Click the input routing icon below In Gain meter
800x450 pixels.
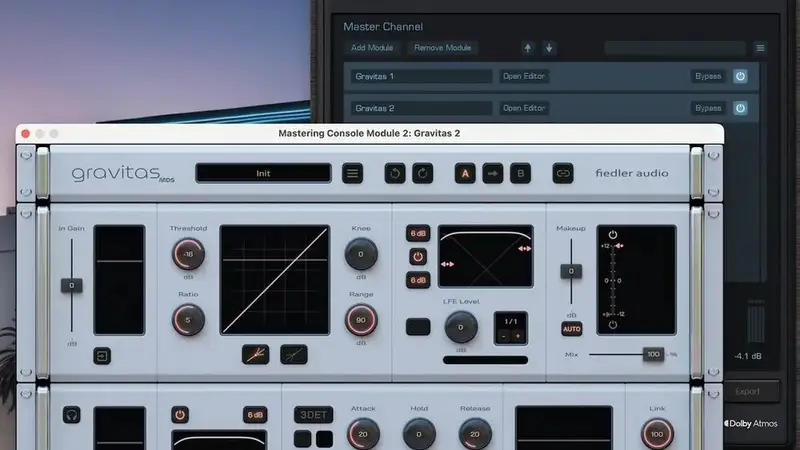click(102, 356)
